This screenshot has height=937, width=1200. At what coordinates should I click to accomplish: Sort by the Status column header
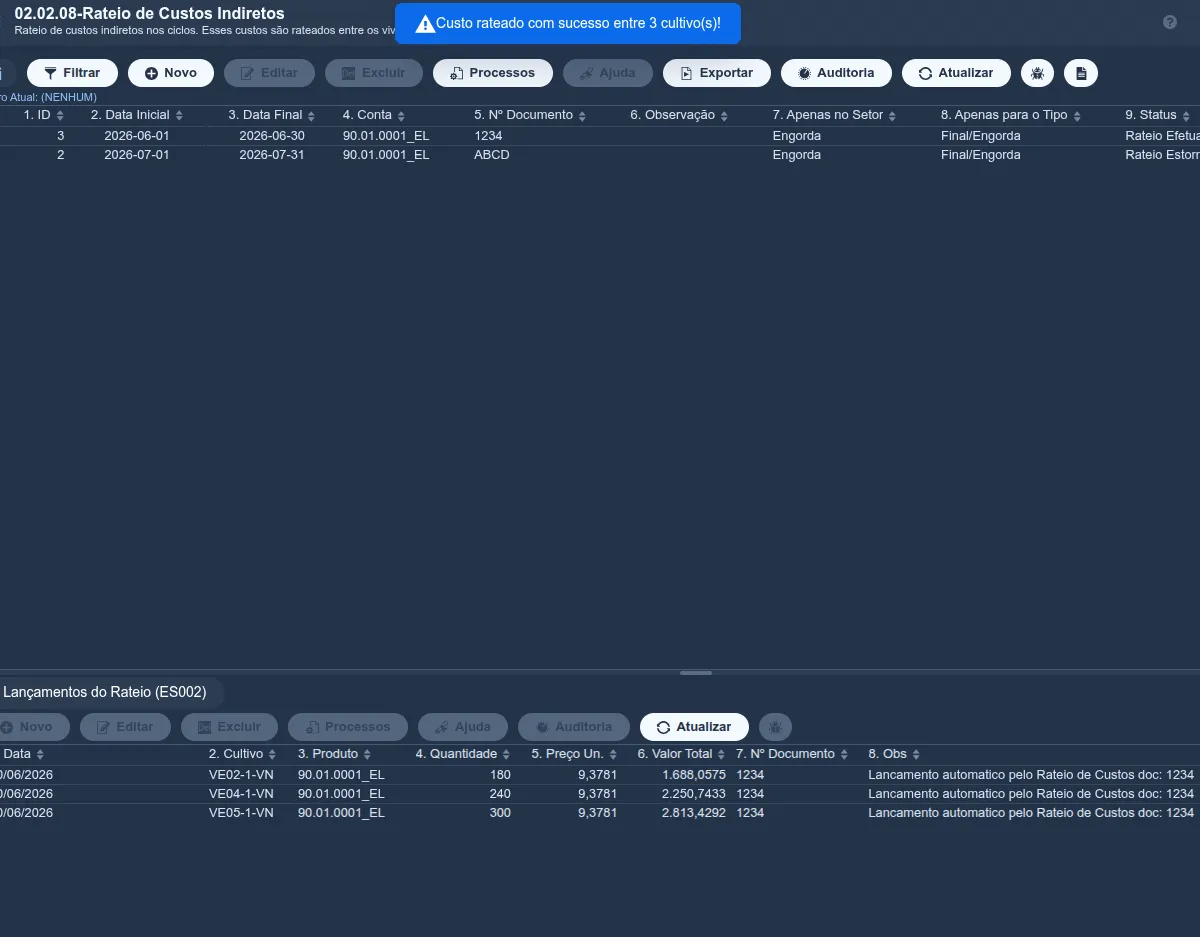coord(1158,115)
